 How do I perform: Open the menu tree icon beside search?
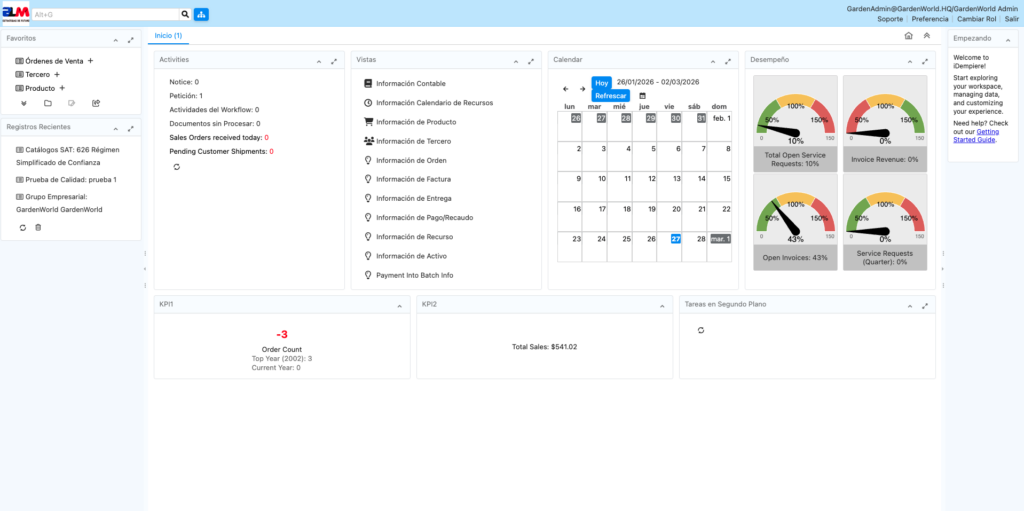click(x=201, y=15)
